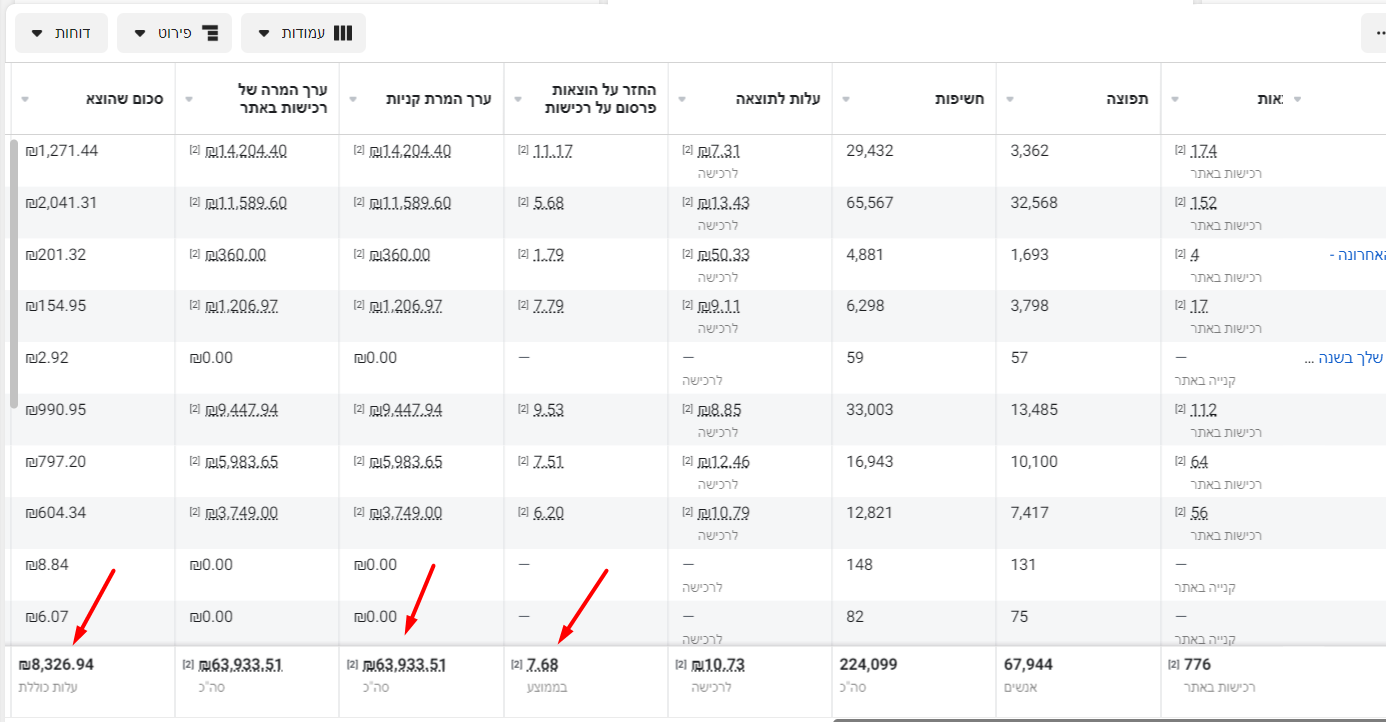
Task: Click amount spent ₪1,271.44
Action: [x=62, y=150]
